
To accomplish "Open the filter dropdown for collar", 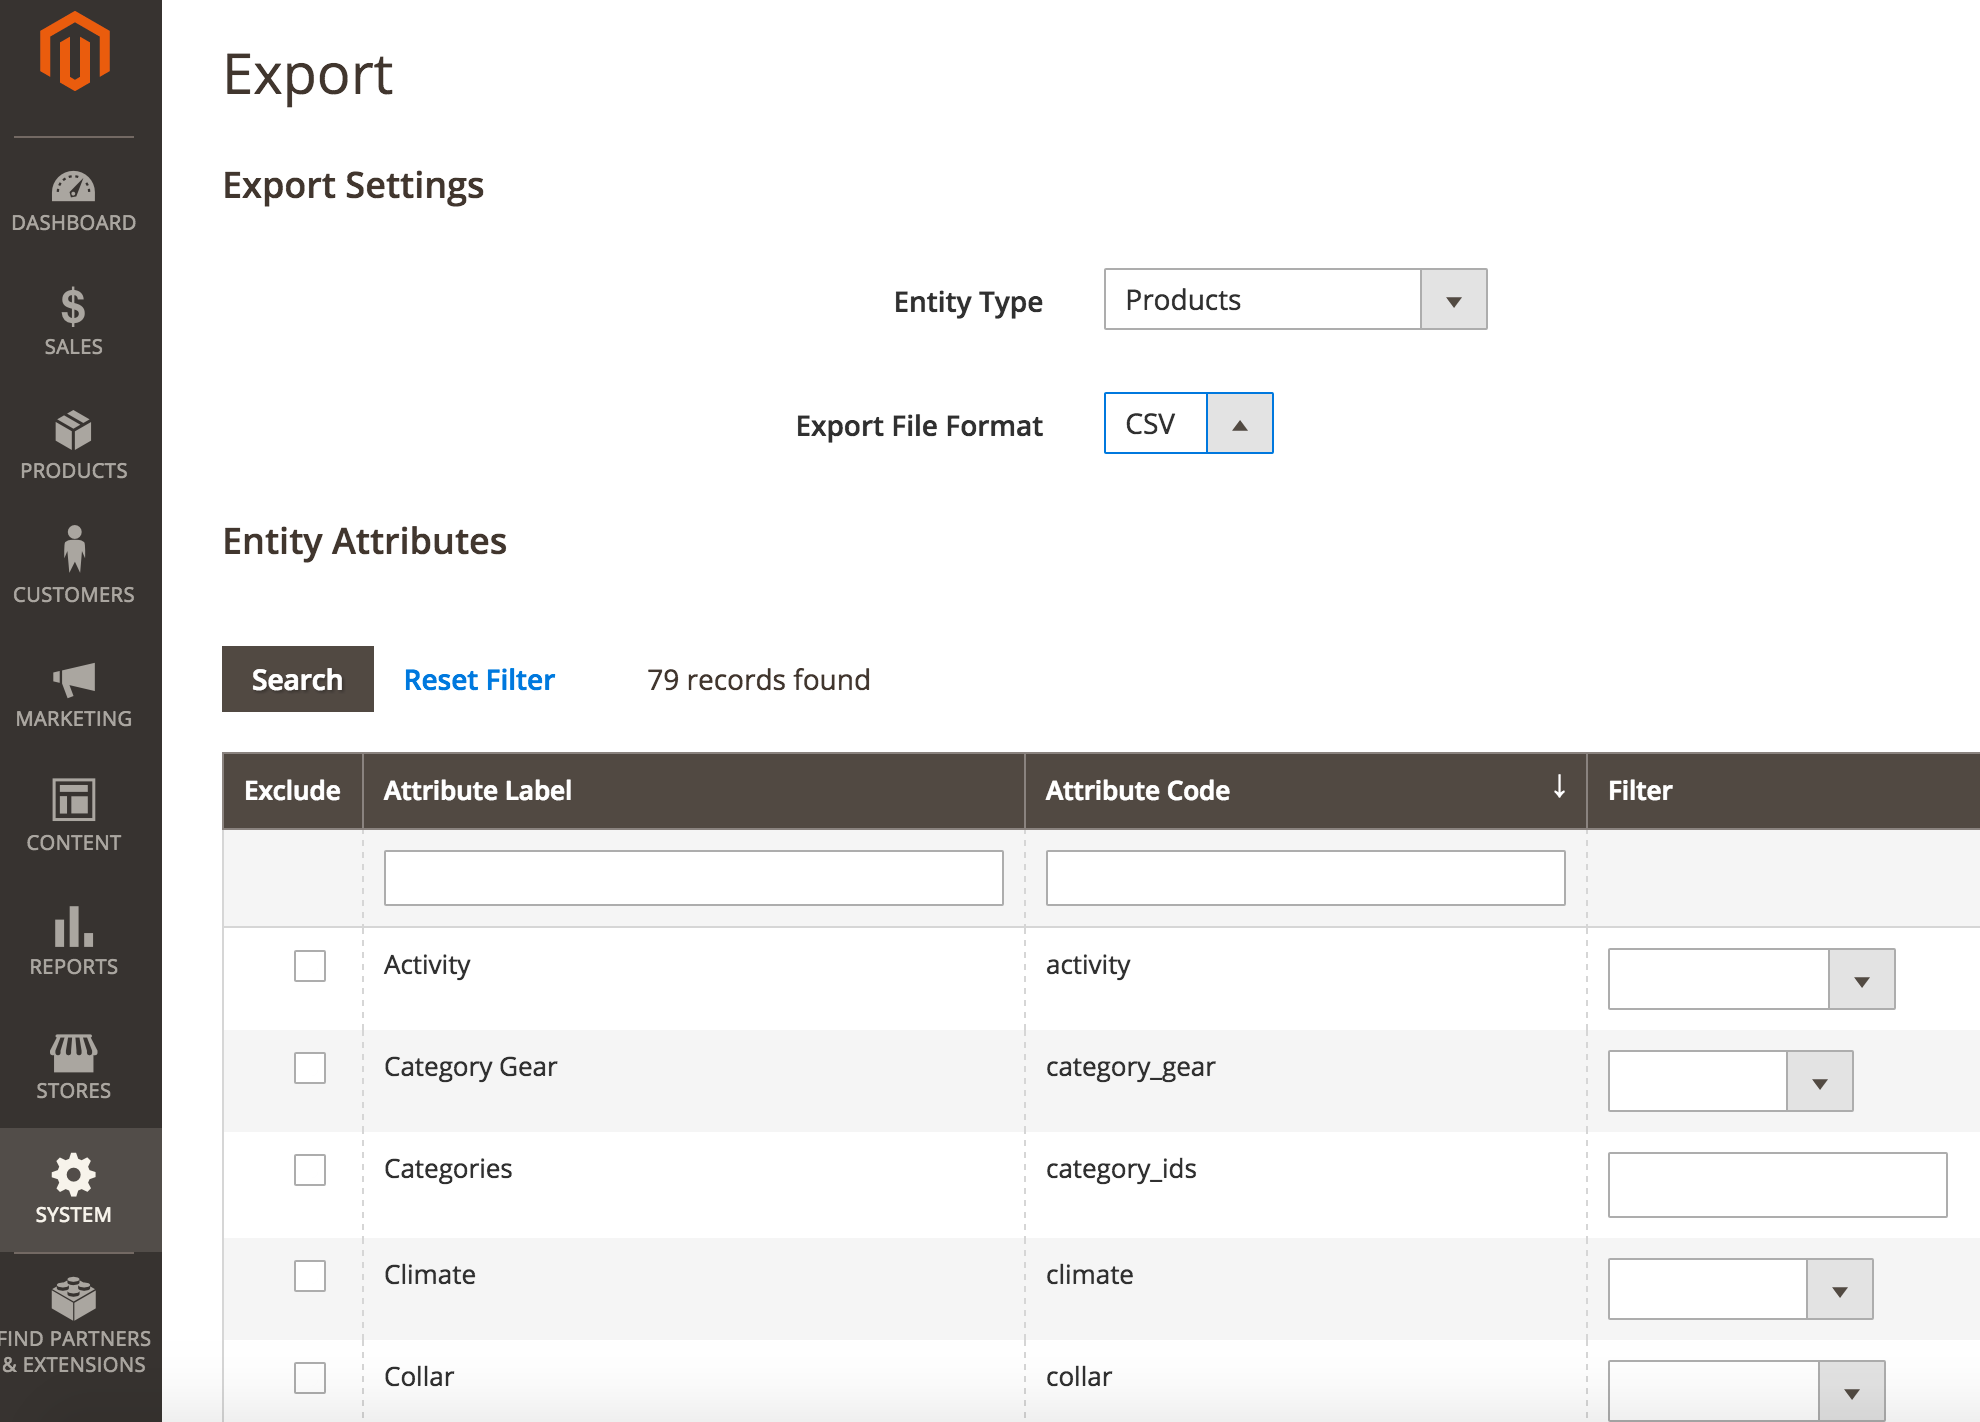I will tap(1746, 1391).
